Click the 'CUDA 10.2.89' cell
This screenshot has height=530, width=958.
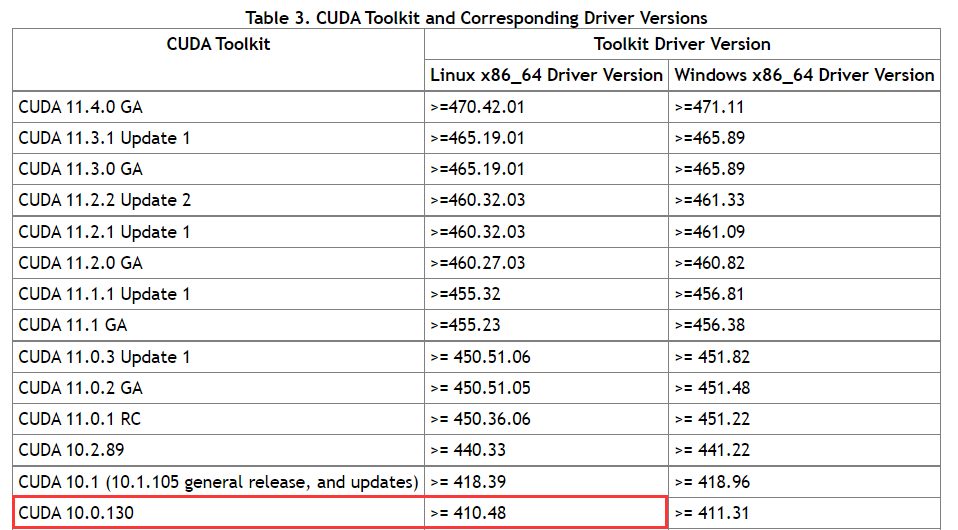point(218,451)
